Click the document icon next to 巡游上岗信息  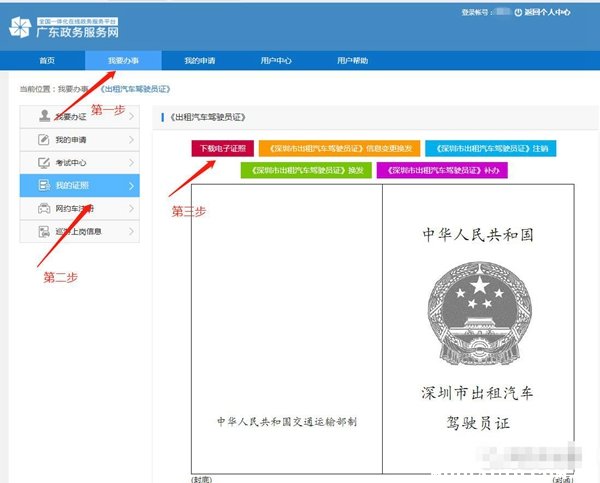[44, 232]
